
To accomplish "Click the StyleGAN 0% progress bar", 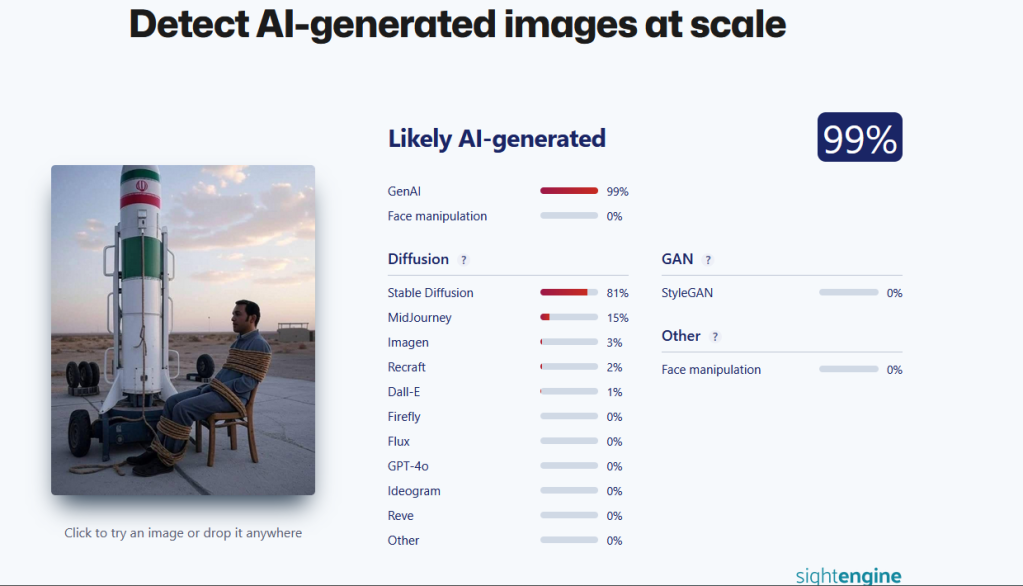I will point(848,293).
